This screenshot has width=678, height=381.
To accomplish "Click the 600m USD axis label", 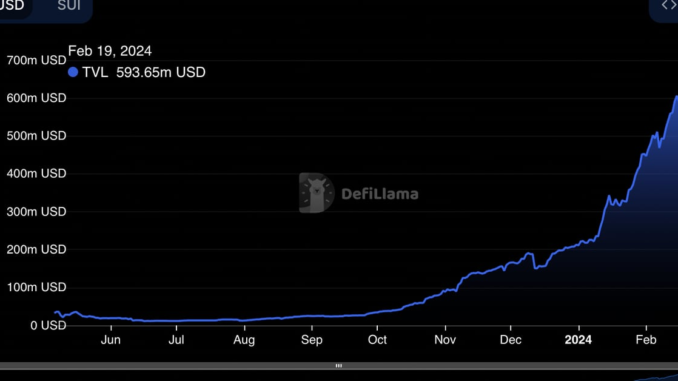I will coord(36,98).
